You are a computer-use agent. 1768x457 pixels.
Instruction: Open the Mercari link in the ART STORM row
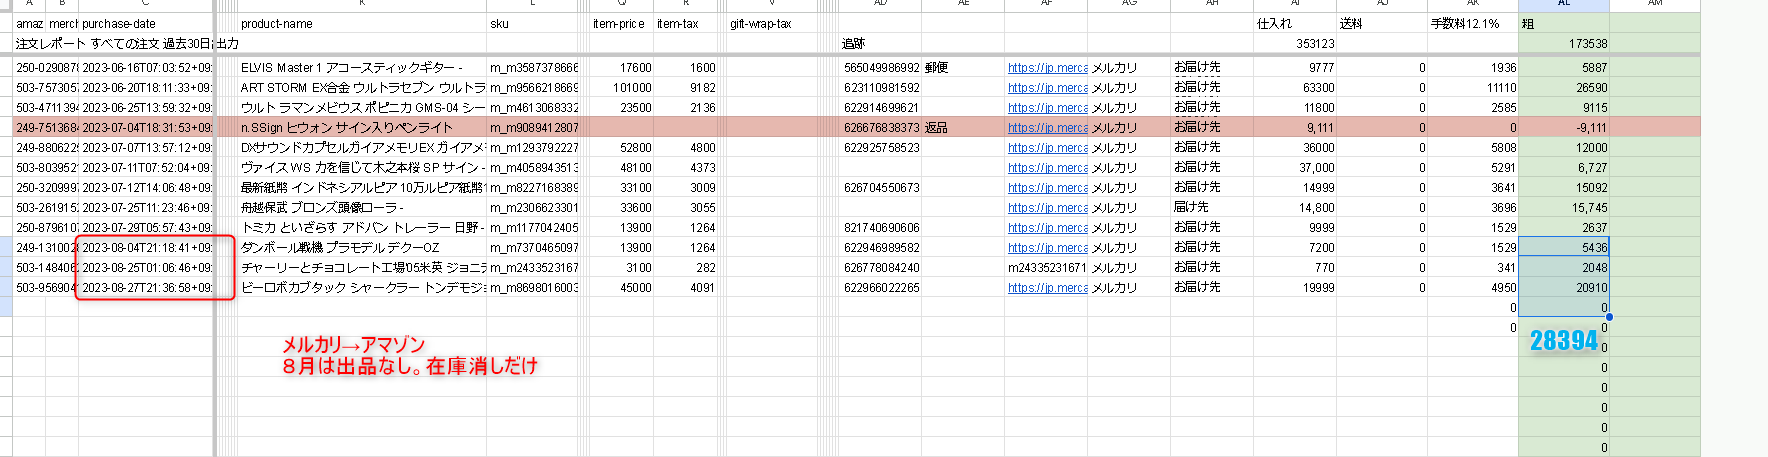(x=1047, y=88)
